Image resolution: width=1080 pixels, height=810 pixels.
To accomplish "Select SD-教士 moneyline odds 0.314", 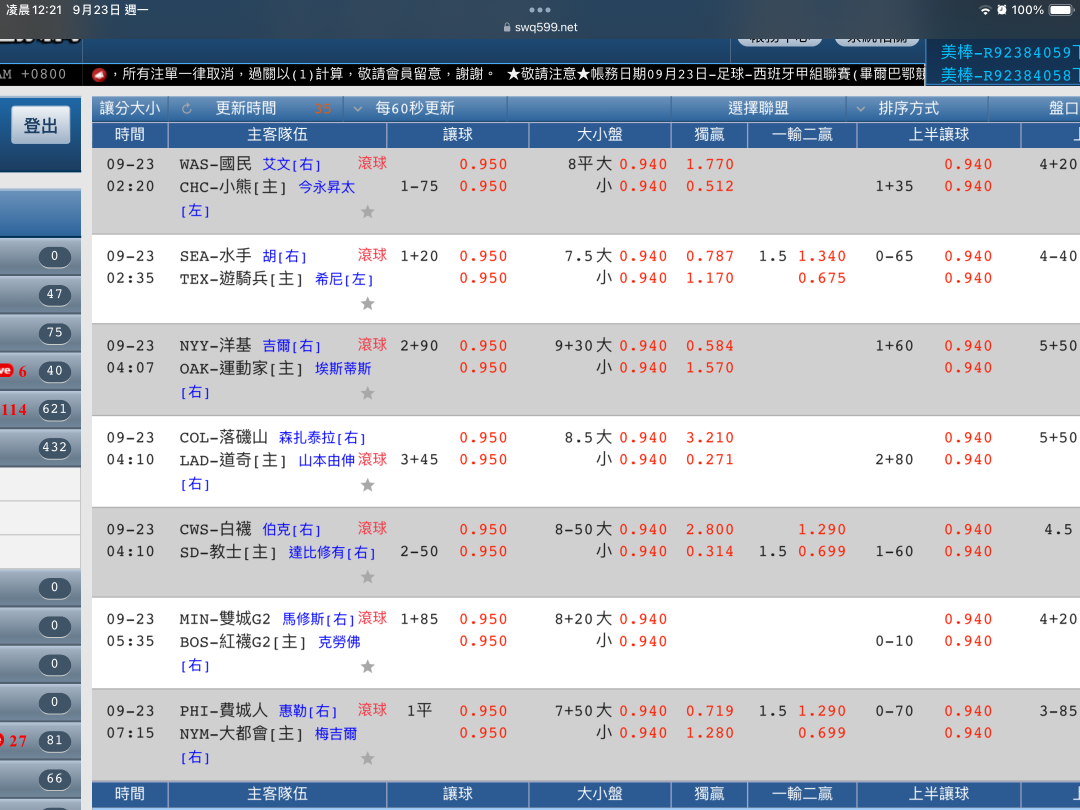I will [x=709, y=552].
